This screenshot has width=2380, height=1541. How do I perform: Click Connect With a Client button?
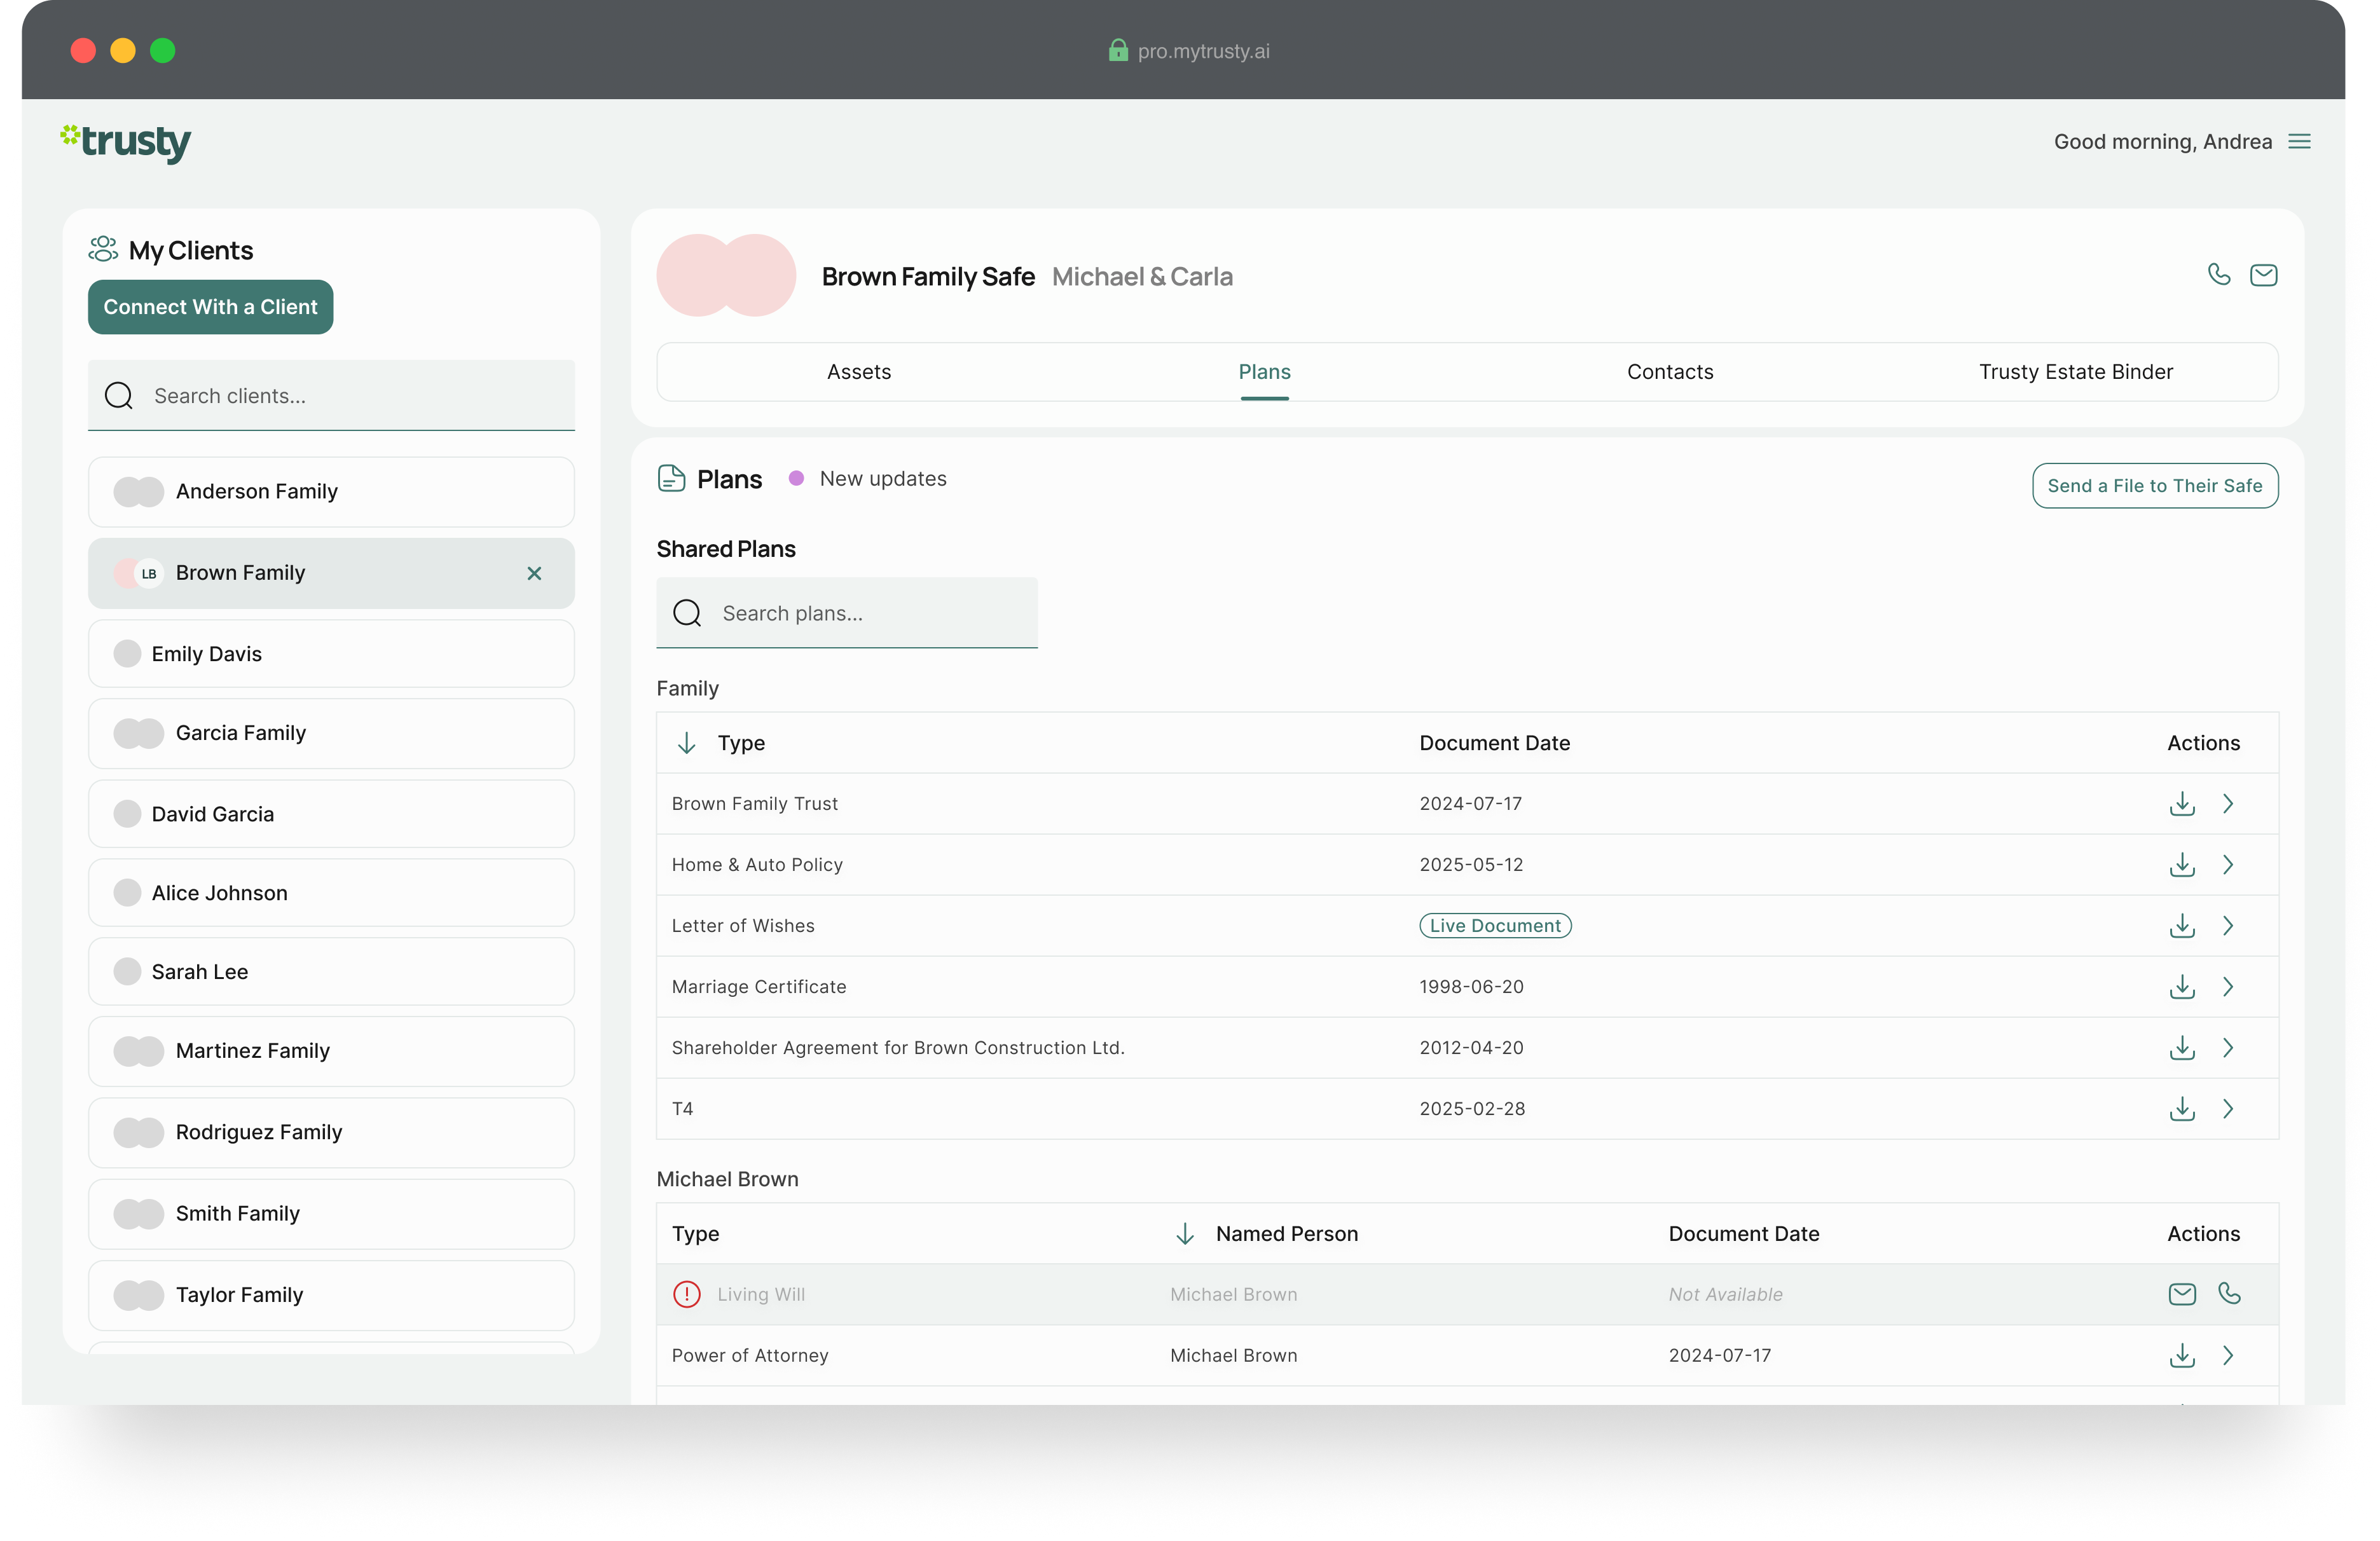[210, 307]
